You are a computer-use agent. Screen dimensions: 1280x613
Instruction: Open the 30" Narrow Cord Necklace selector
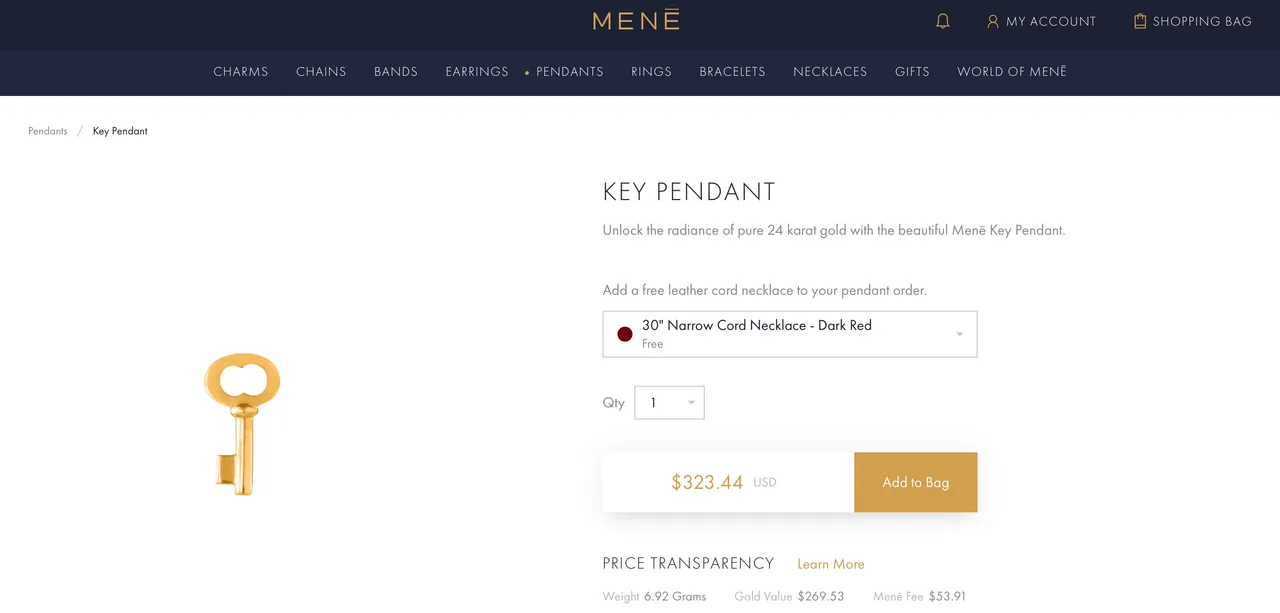[790, 334]
